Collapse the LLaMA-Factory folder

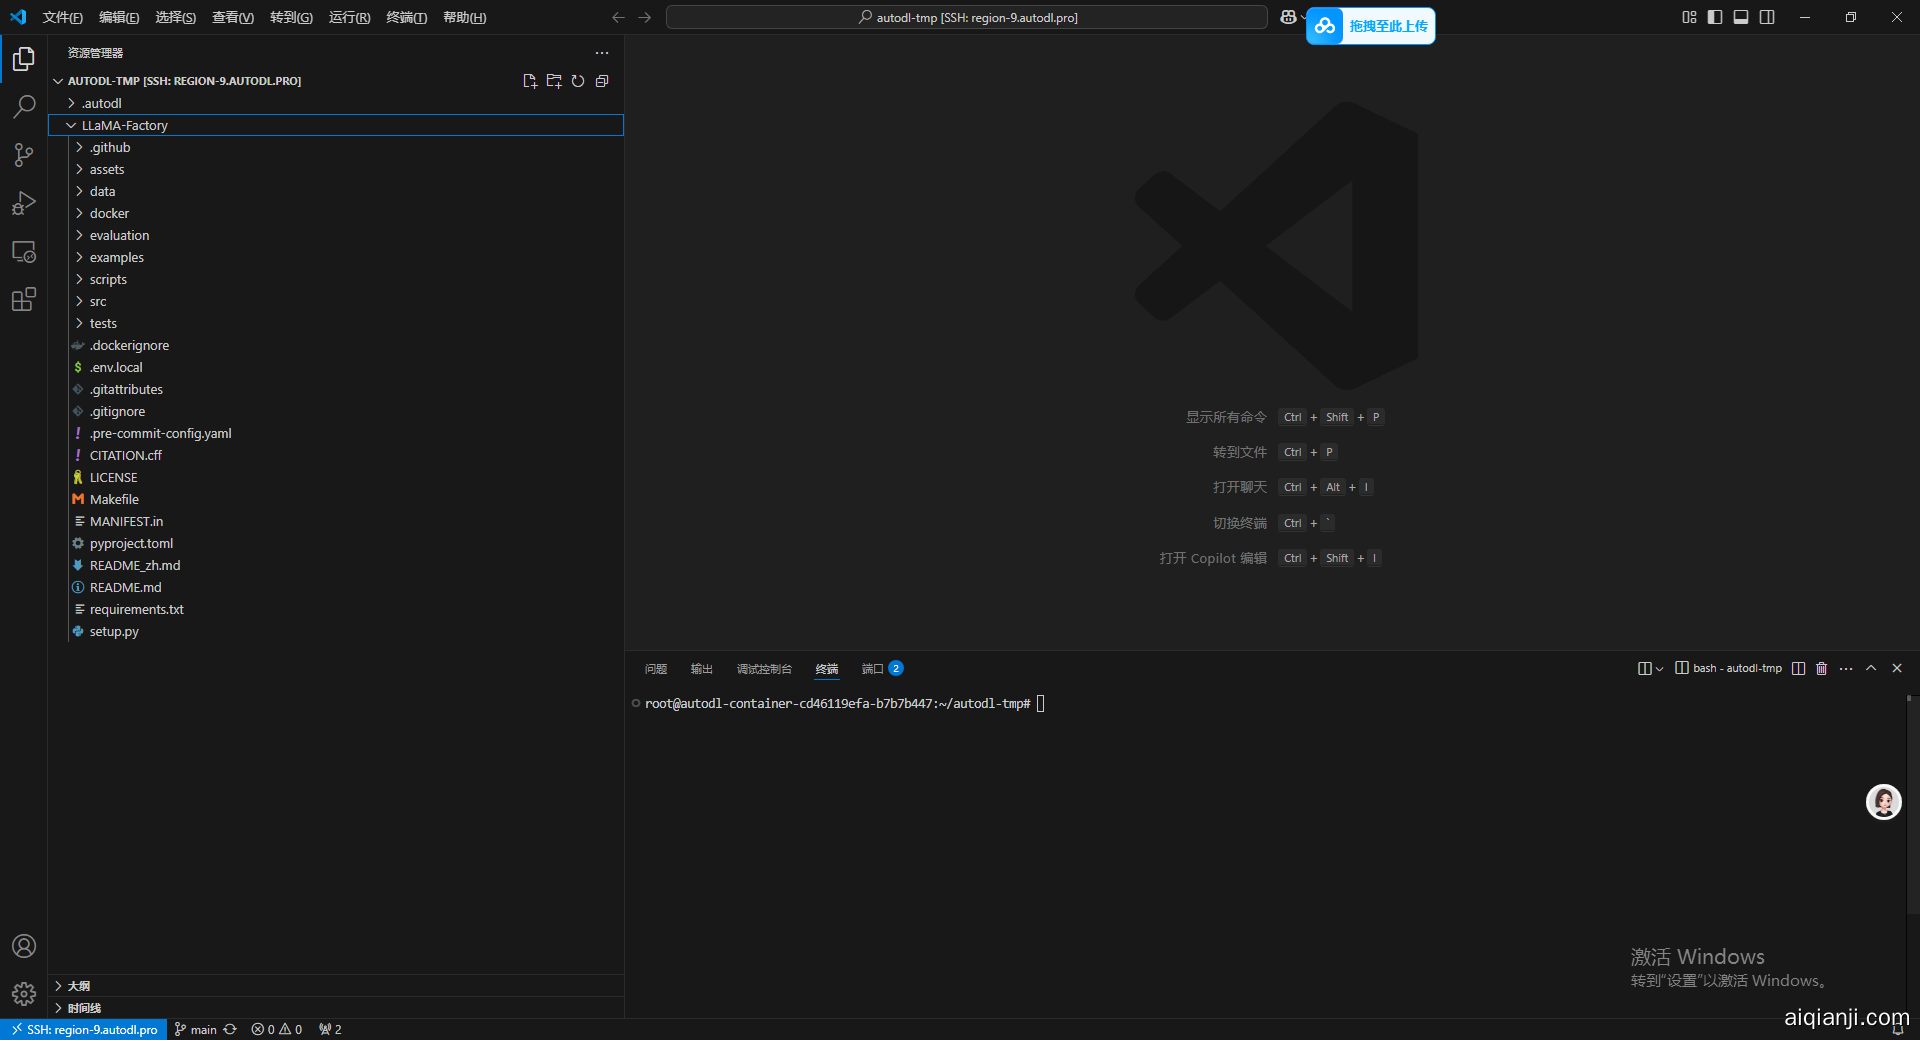(x=124, y=125)
